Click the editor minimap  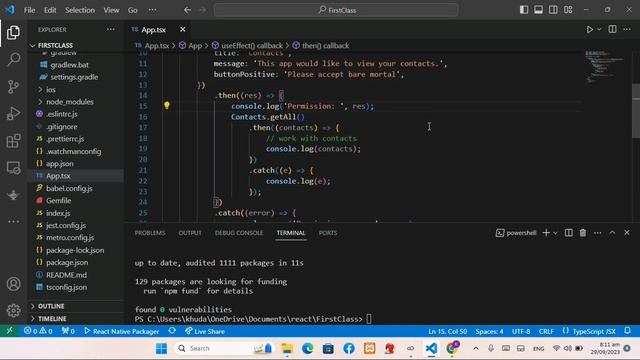pyautogui.click(x=606, y=67)
